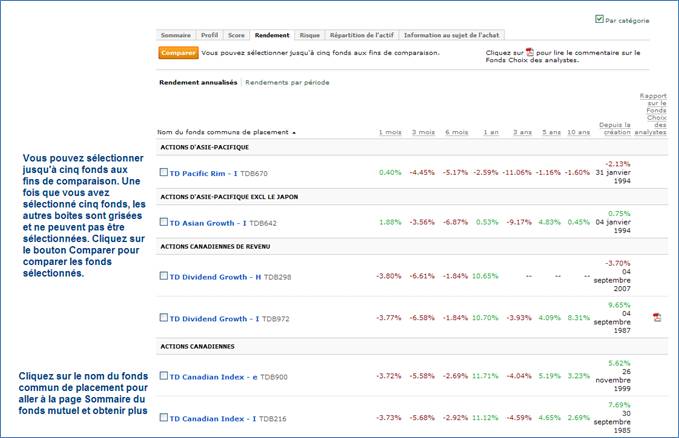Screen dimensions: 679x438
Task: Sort by the 10 ans column header
Action: point(579,132)
